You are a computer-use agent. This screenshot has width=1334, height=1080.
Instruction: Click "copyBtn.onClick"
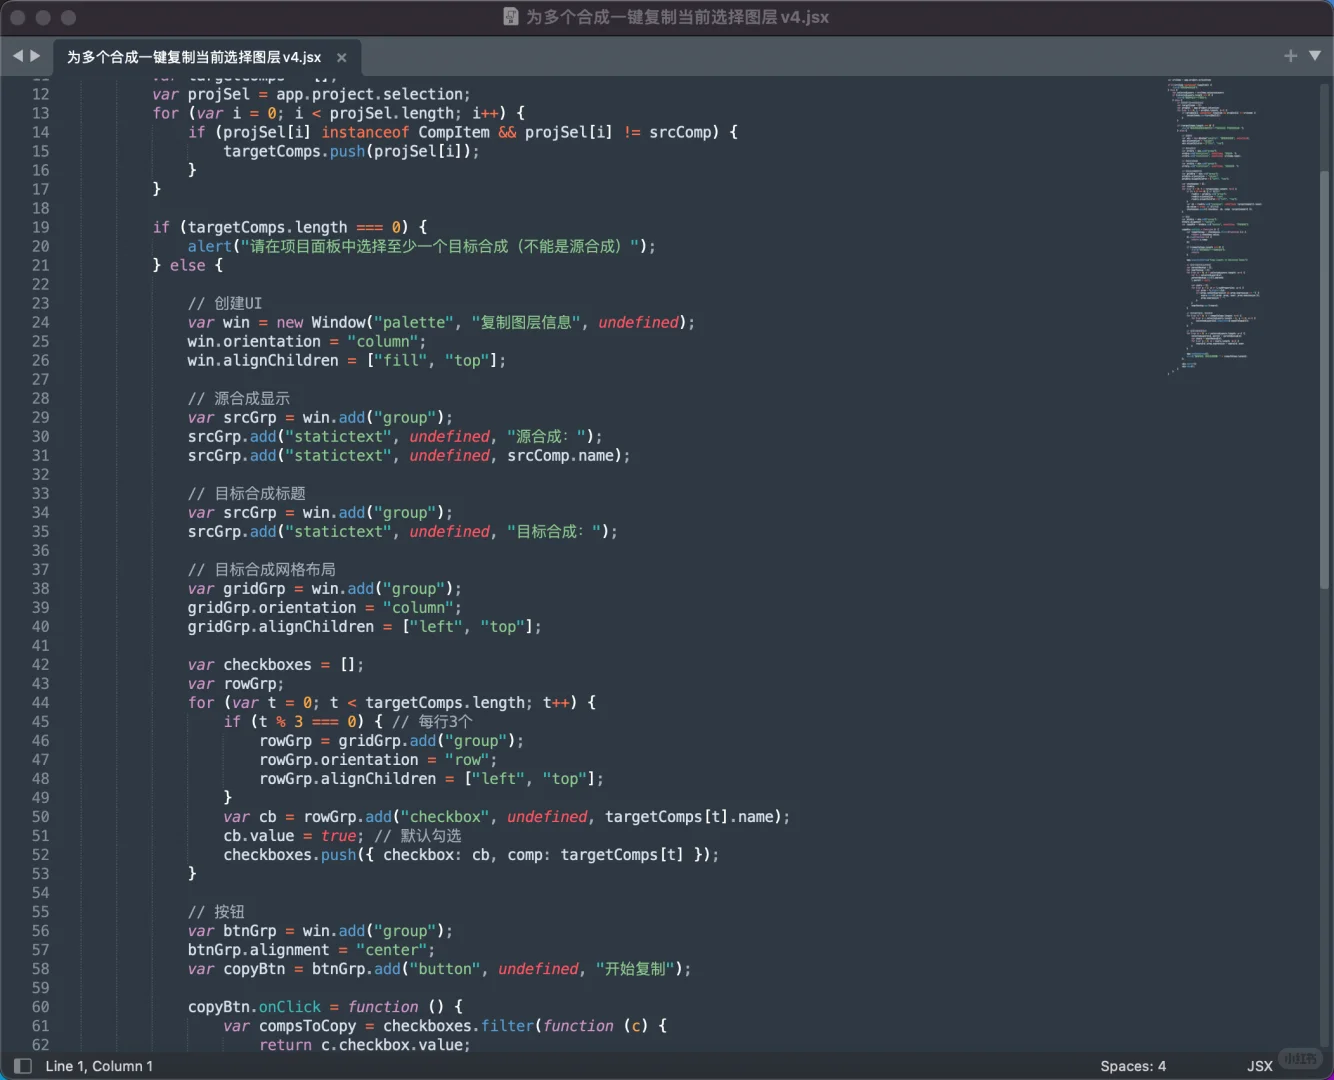(x=255, y=1006)
